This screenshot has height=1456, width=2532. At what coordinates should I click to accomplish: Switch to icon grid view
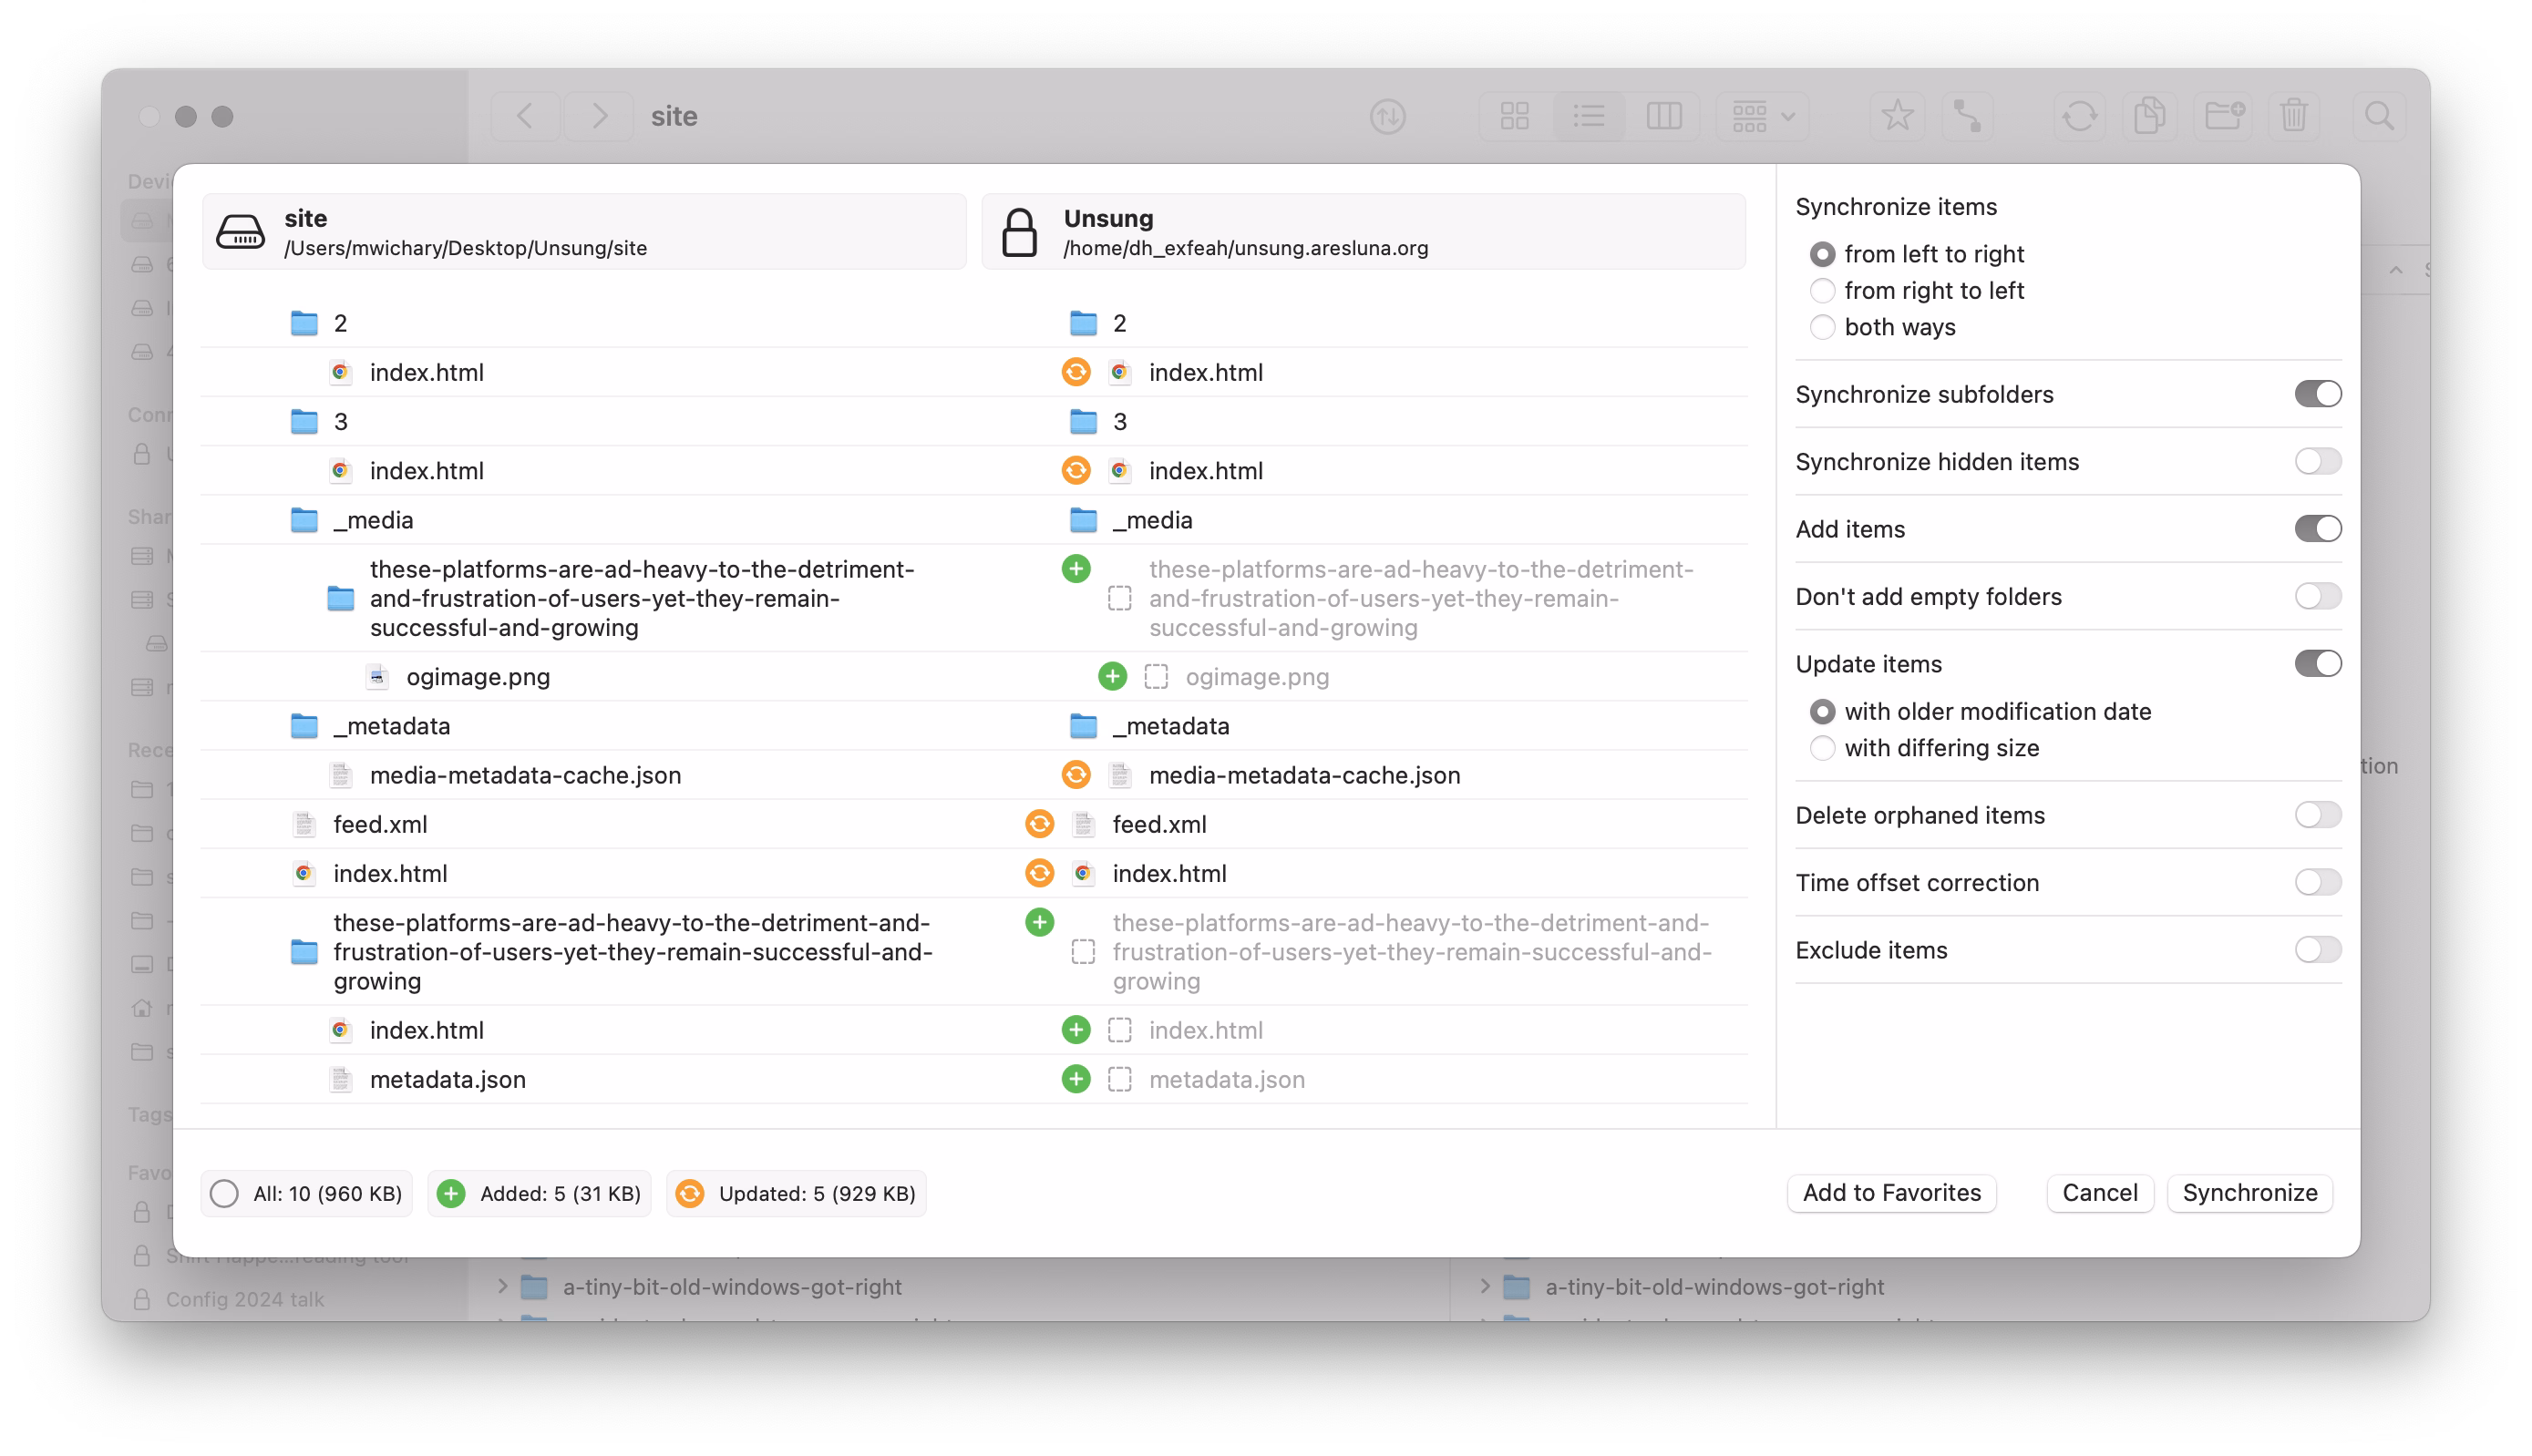click(x=1514, y=117)
